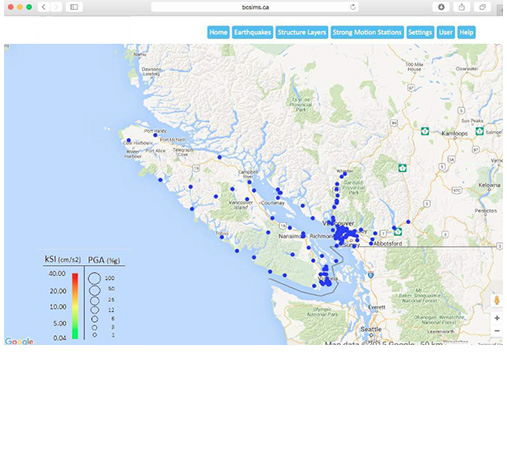Click the station marker near Coal Harbour
The image size is (507, 472).
(129, 140)
